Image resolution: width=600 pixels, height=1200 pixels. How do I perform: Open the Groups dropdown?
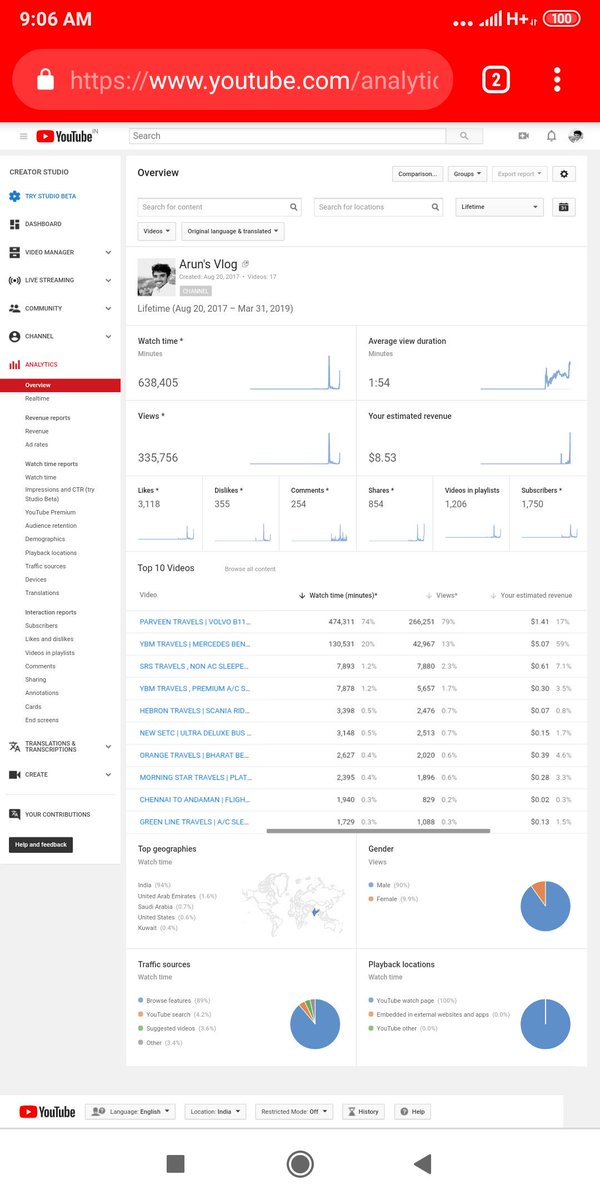click(x=467, y=173)
